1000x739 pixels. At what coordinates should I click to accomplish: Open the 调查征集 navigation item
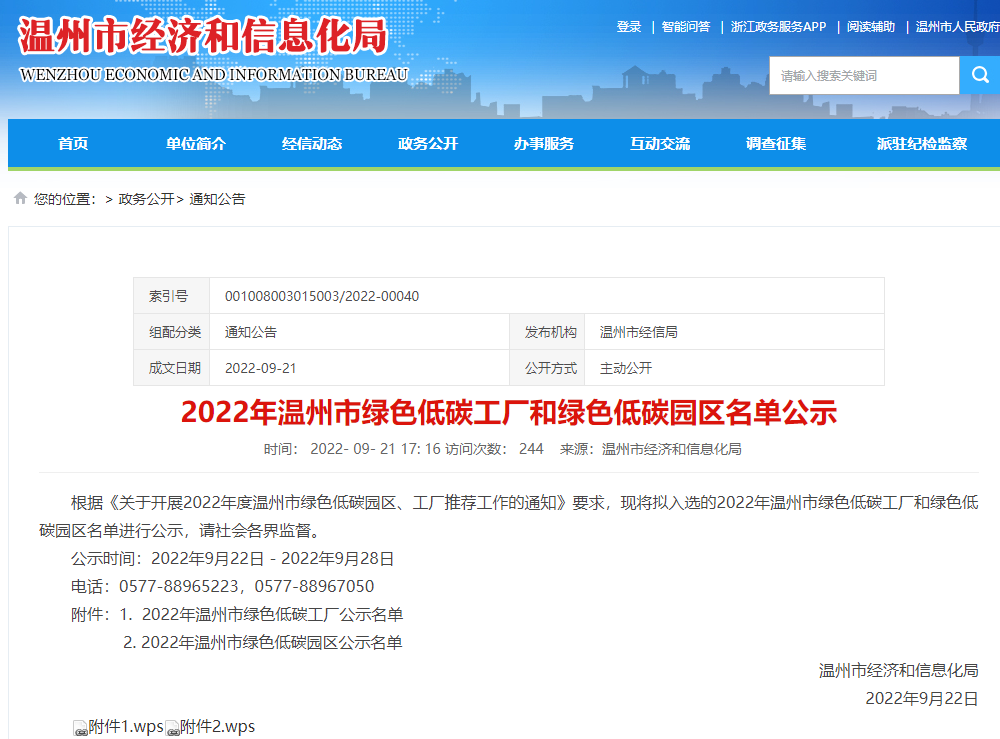776,143
